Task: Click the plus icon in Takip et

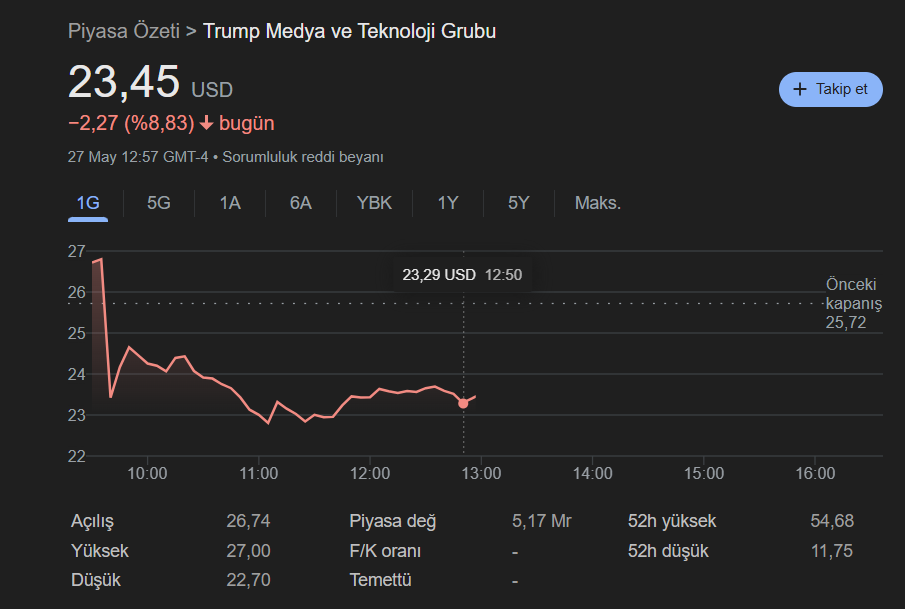Action: click(799, 89)
